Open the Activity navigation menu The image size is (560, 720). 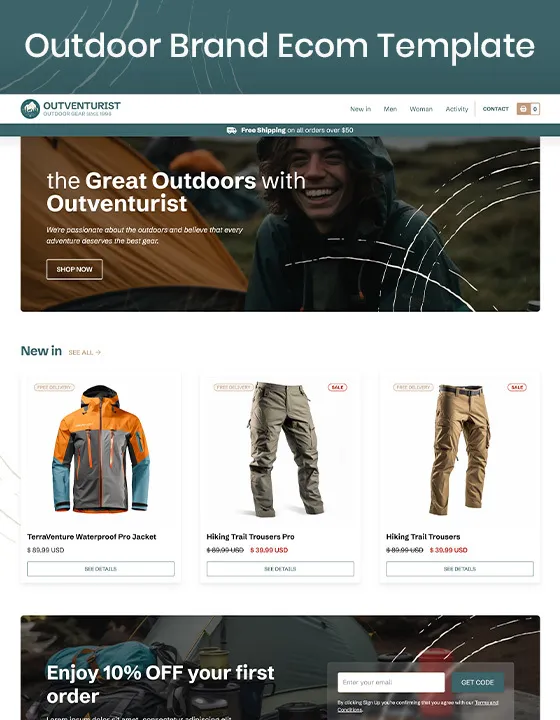pyautogui.click(x=457, y=109)
